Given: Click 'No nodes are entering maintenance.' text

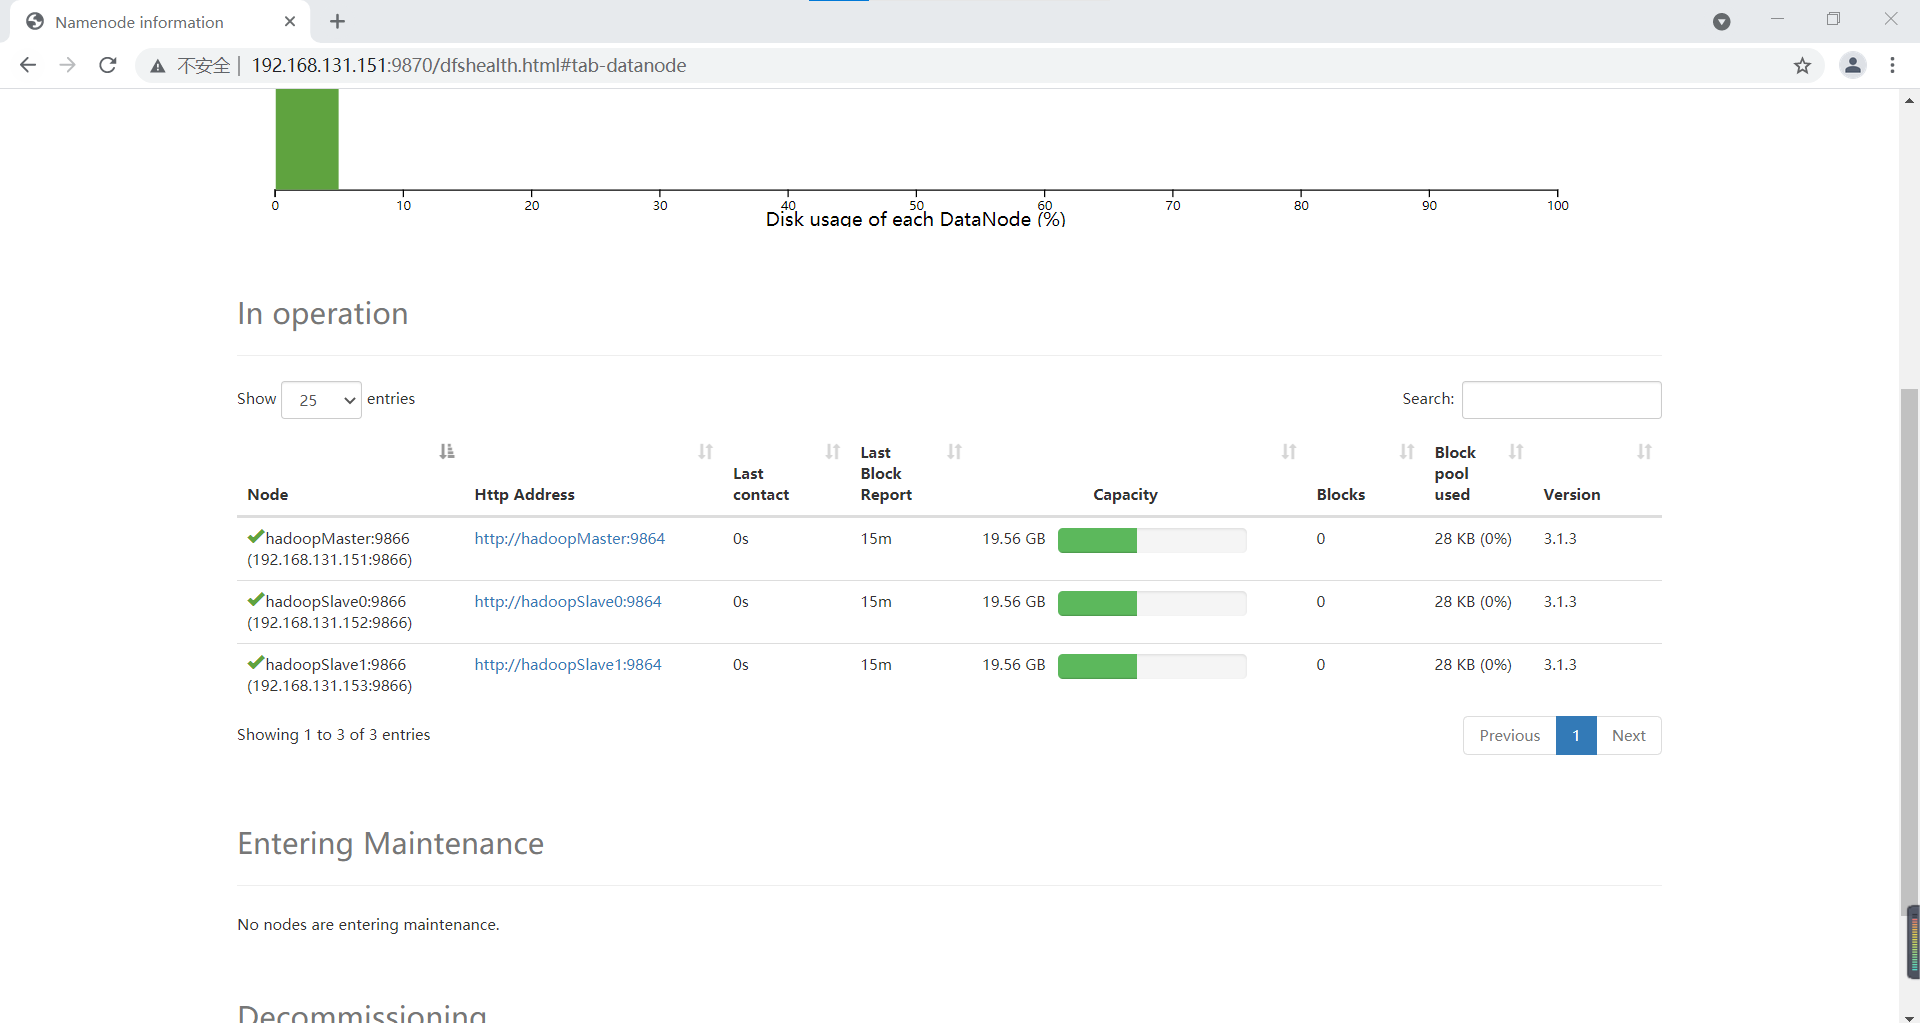Looking at the screenshot, I should tap(368, 924).
